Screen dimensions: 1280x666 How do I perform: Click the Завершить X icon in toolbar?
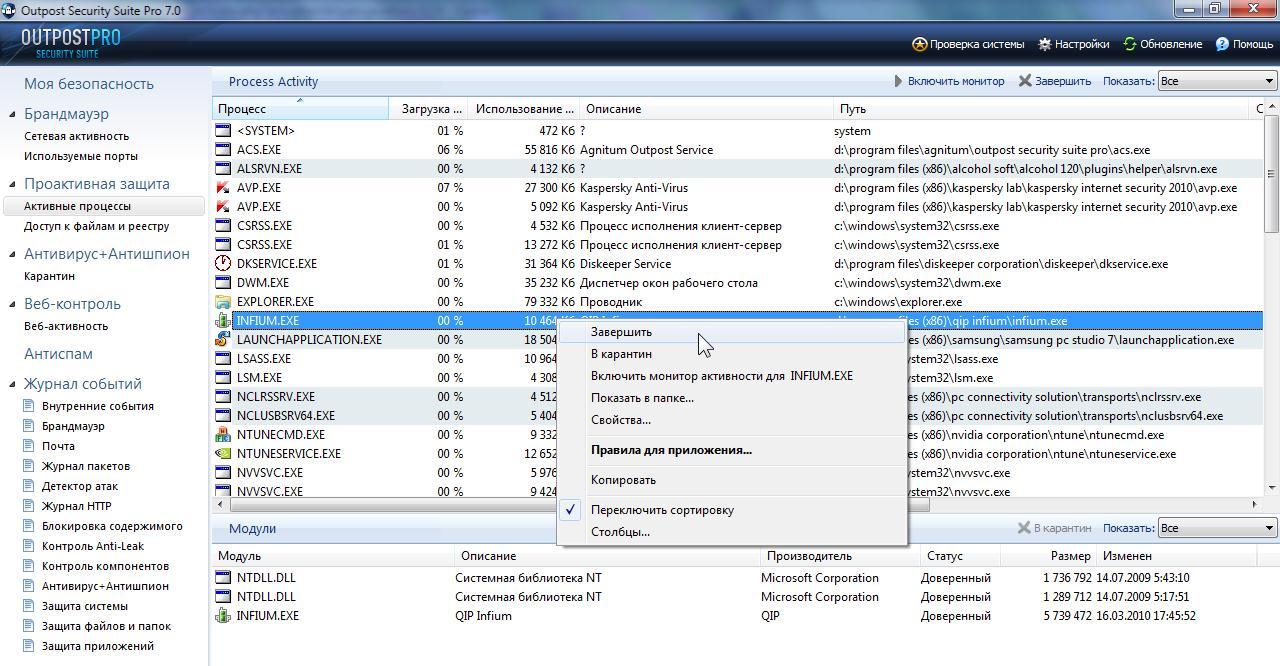point(1025,81)
